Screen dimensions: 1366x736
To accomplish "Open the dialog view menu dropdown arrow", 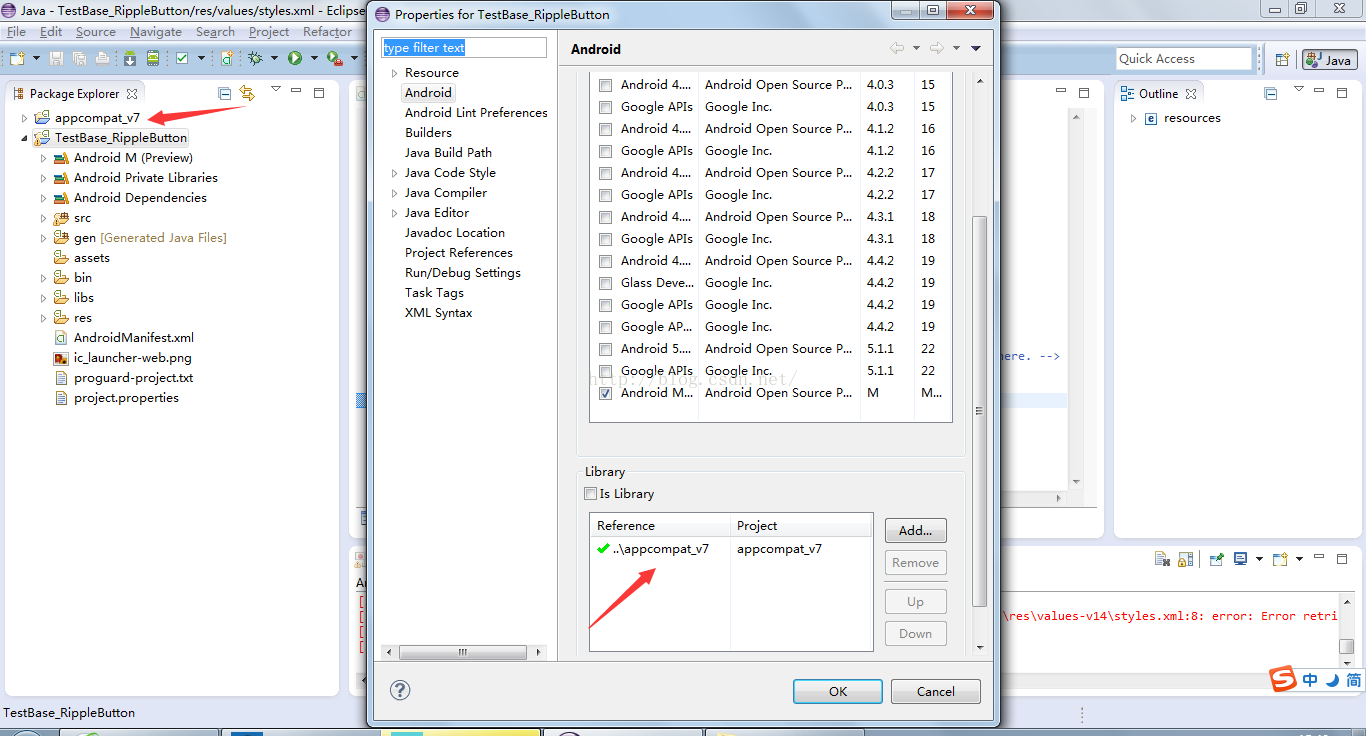I will click(x=976, y=48).
